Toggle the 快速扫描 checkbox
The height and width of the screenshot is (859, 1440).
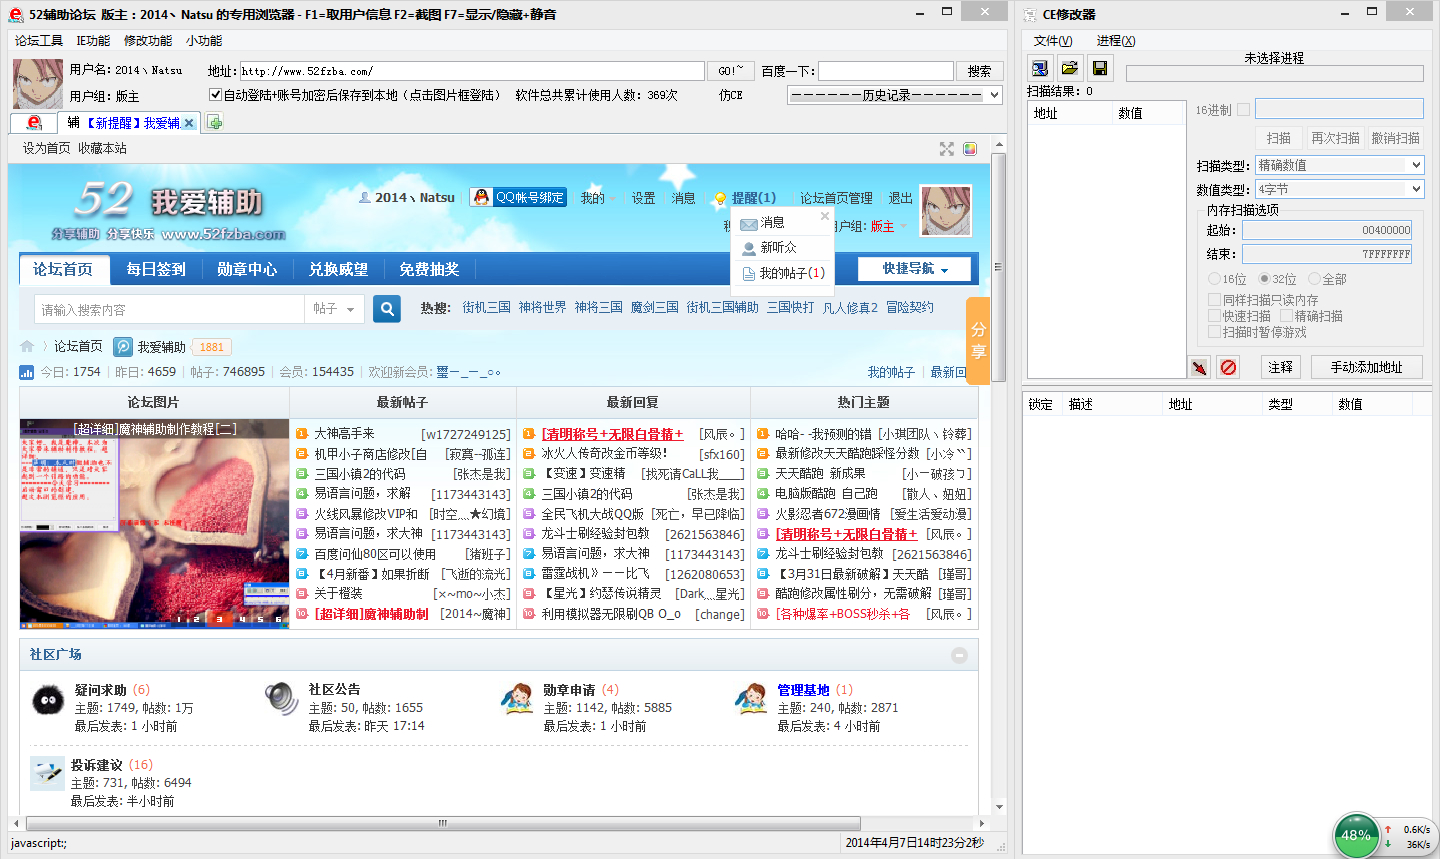(1214, 316)
